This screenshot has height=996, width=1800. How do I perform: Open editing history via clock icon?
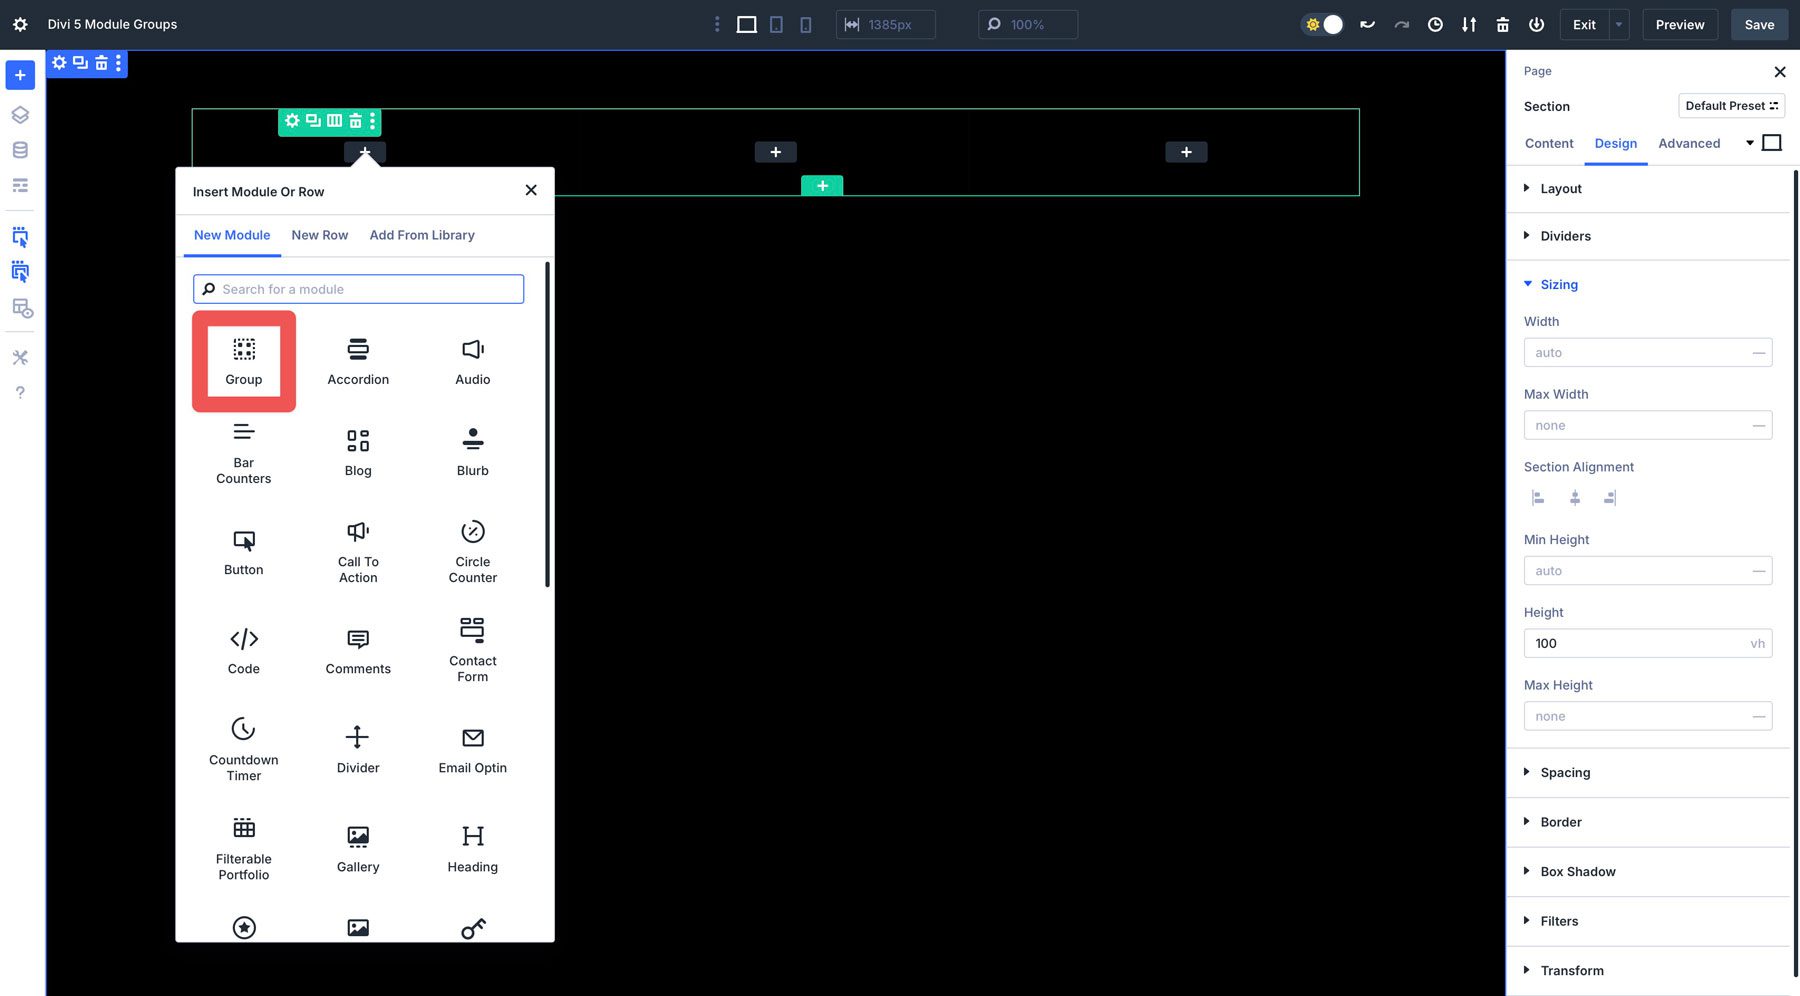pyautogui.click(x=1436, y=24)
